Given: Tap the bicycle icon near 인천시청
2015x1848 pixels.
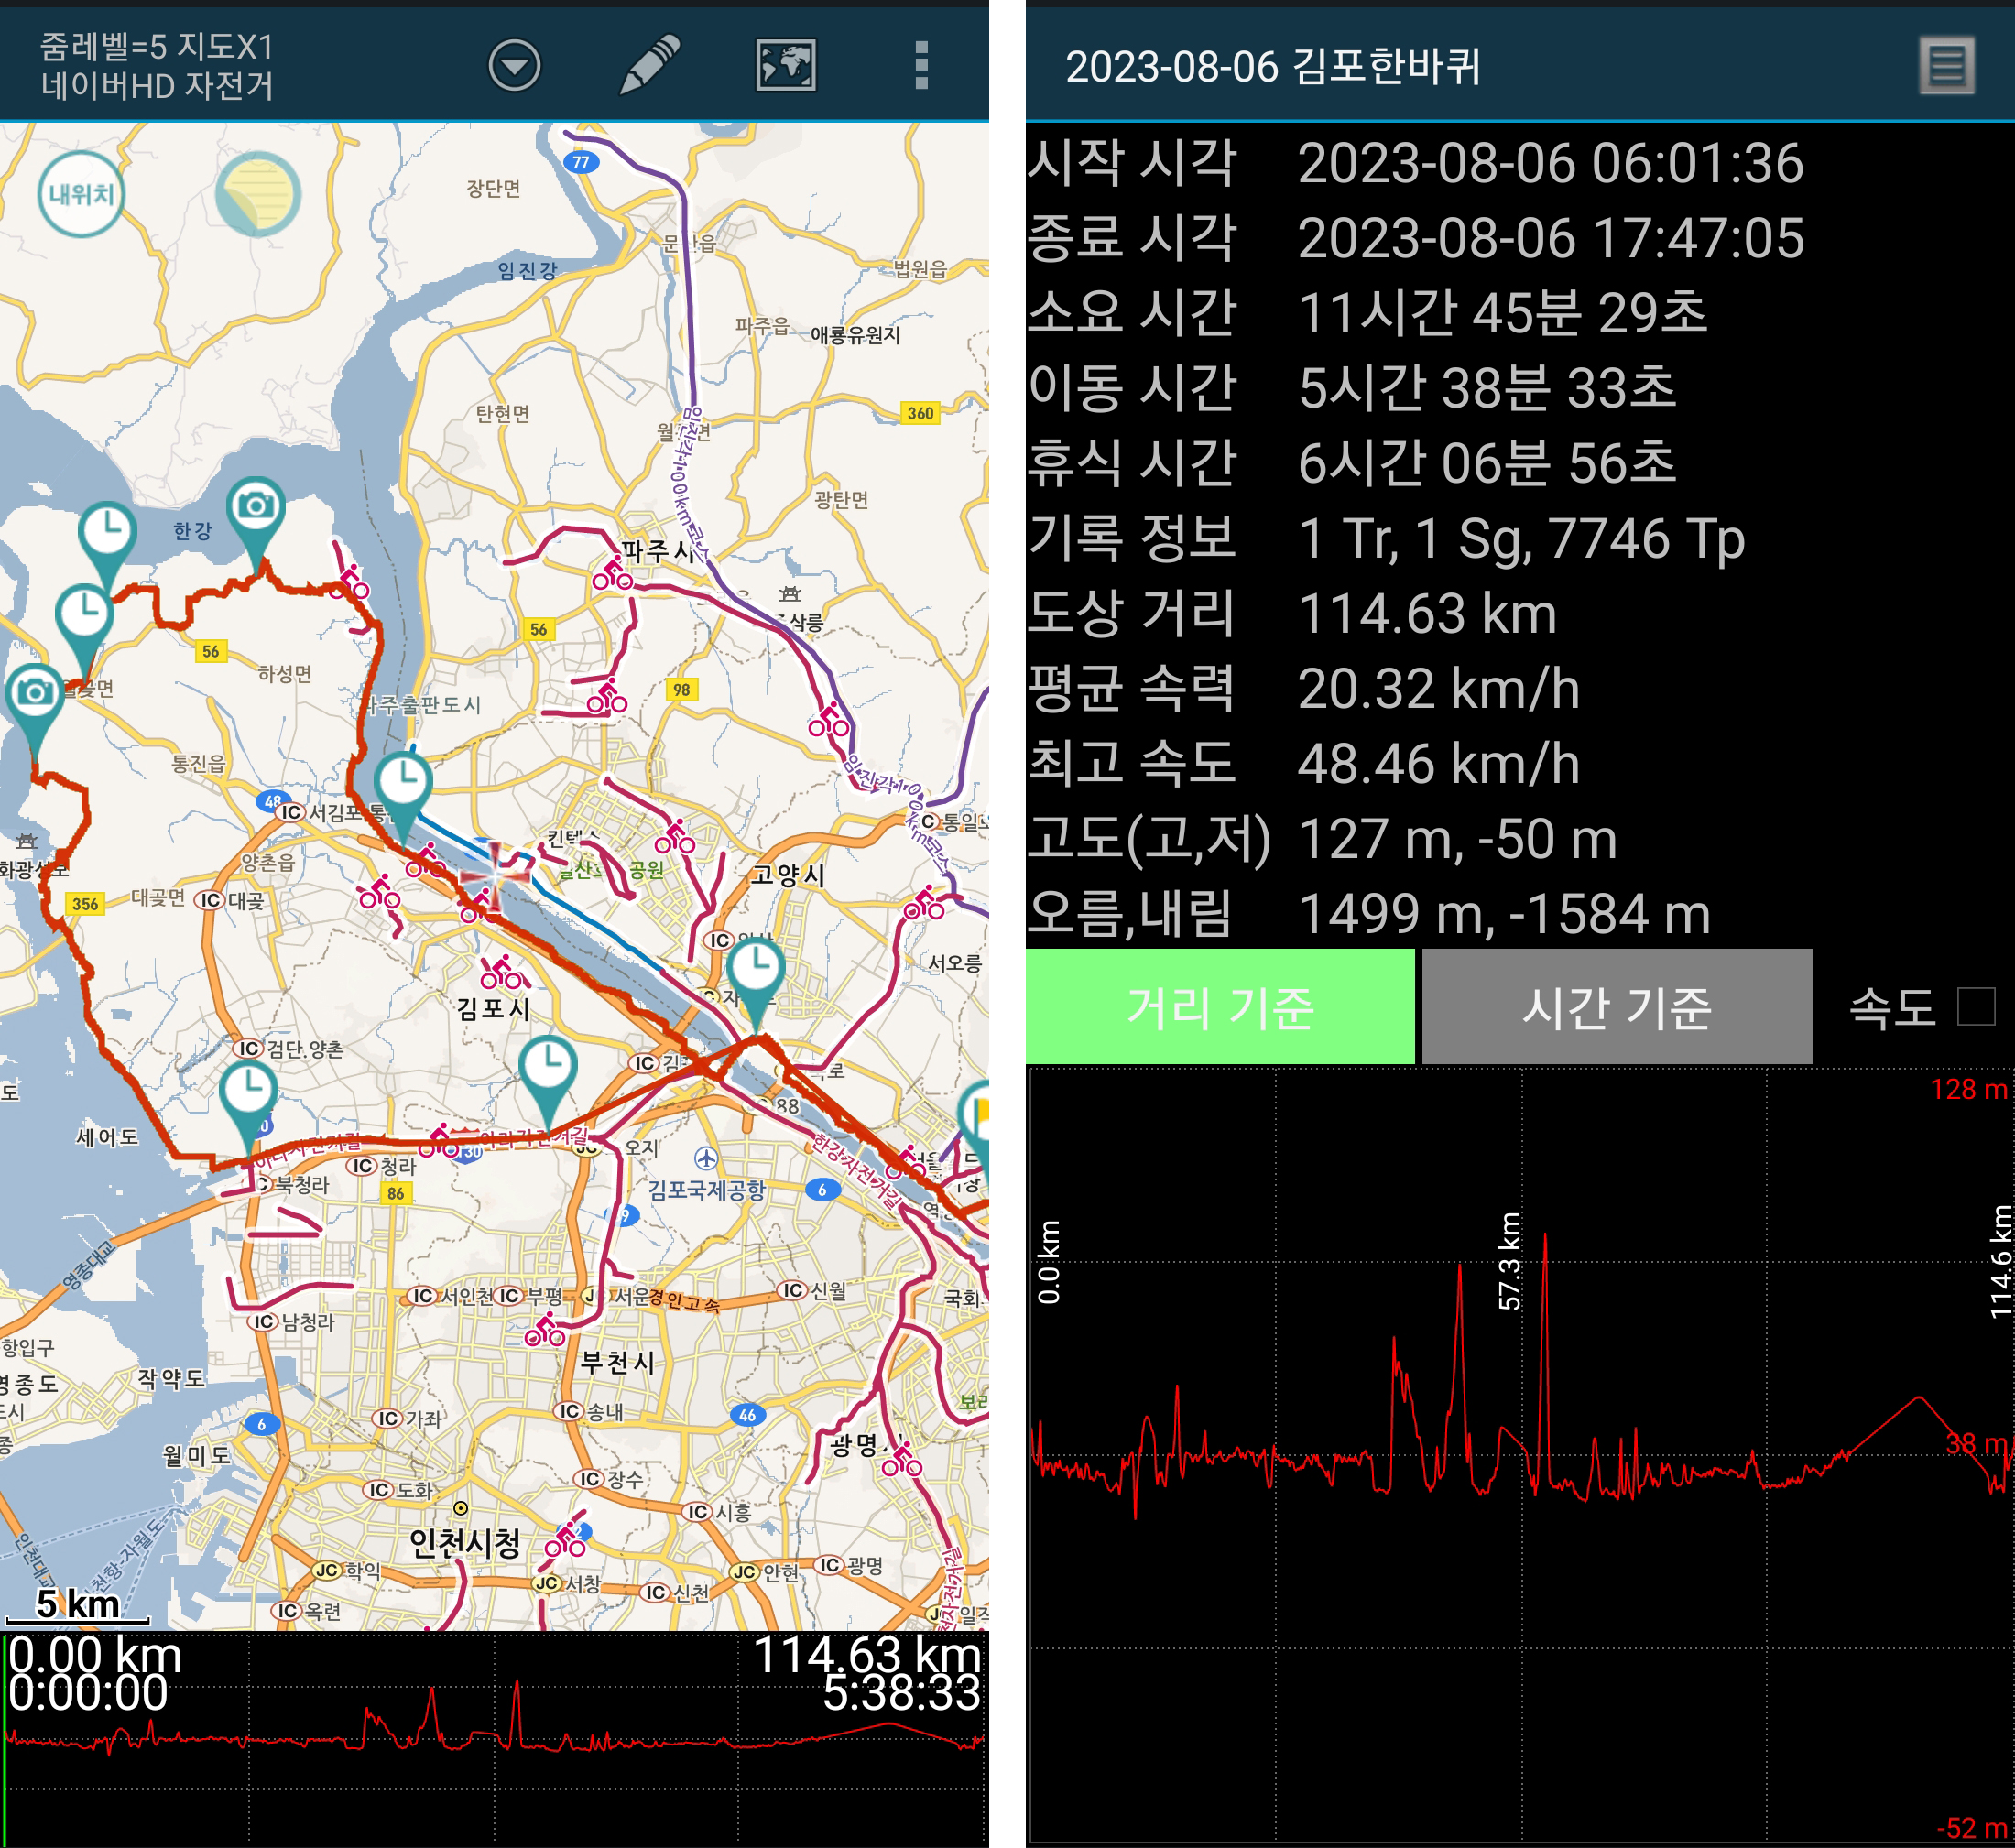Looking at the screenshot, I should point(565,1540).
